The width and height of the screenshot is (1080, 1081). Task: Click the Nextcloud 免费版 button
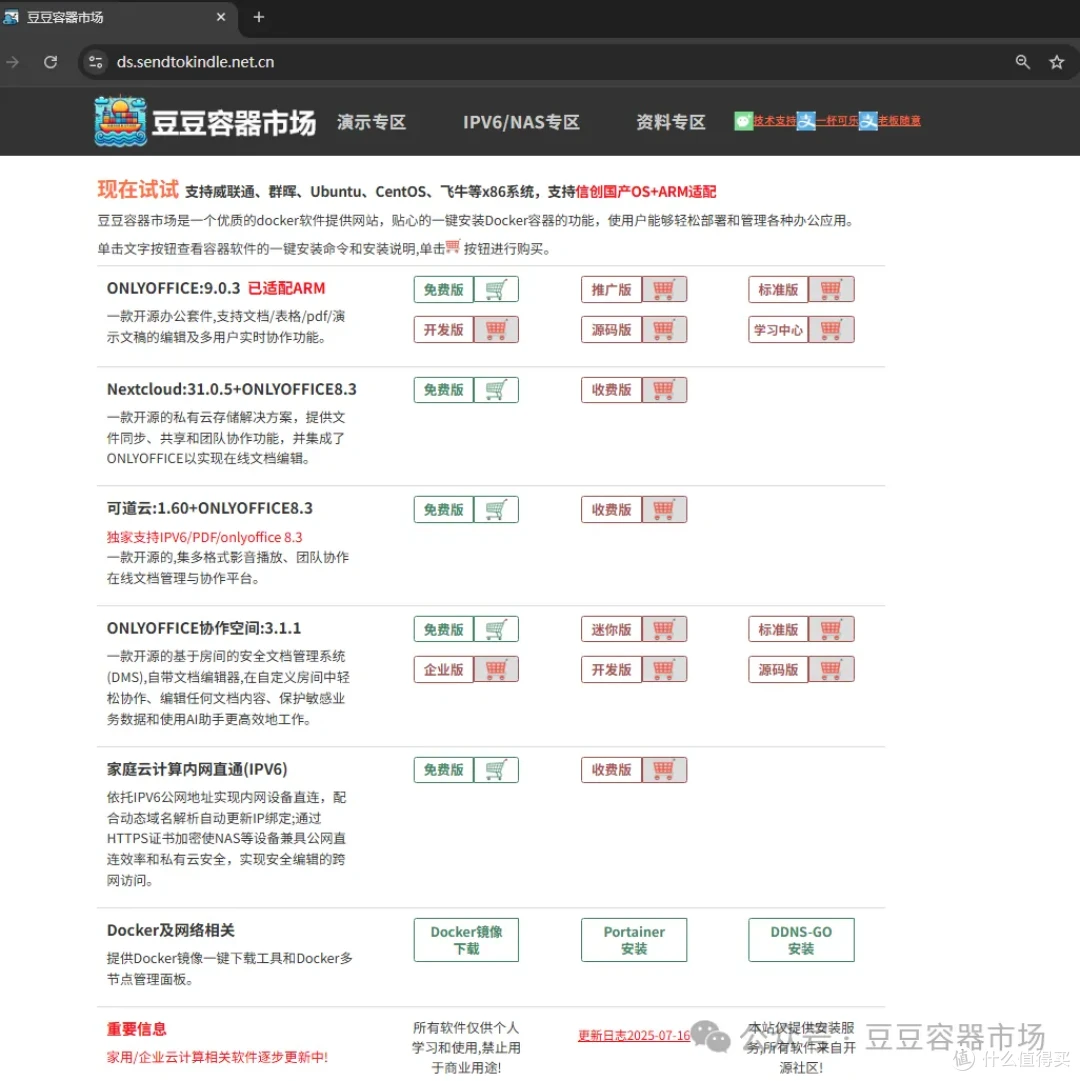point(444,390)
